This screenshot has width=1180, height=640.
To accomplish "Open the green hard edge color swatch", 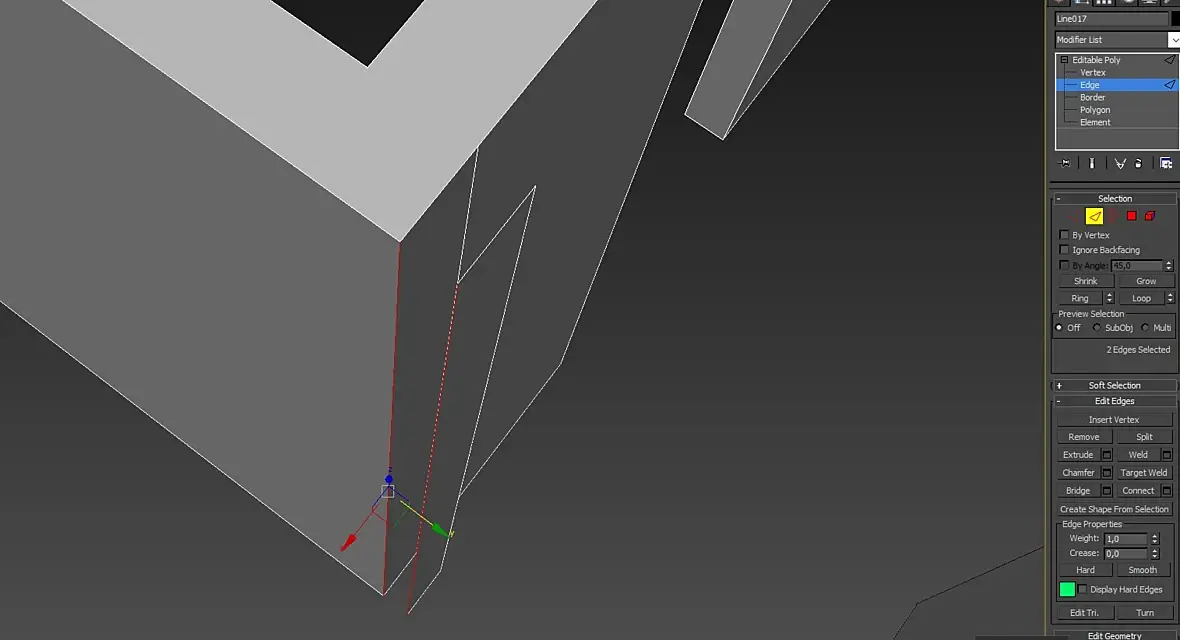I will [x=1067, y=590].
